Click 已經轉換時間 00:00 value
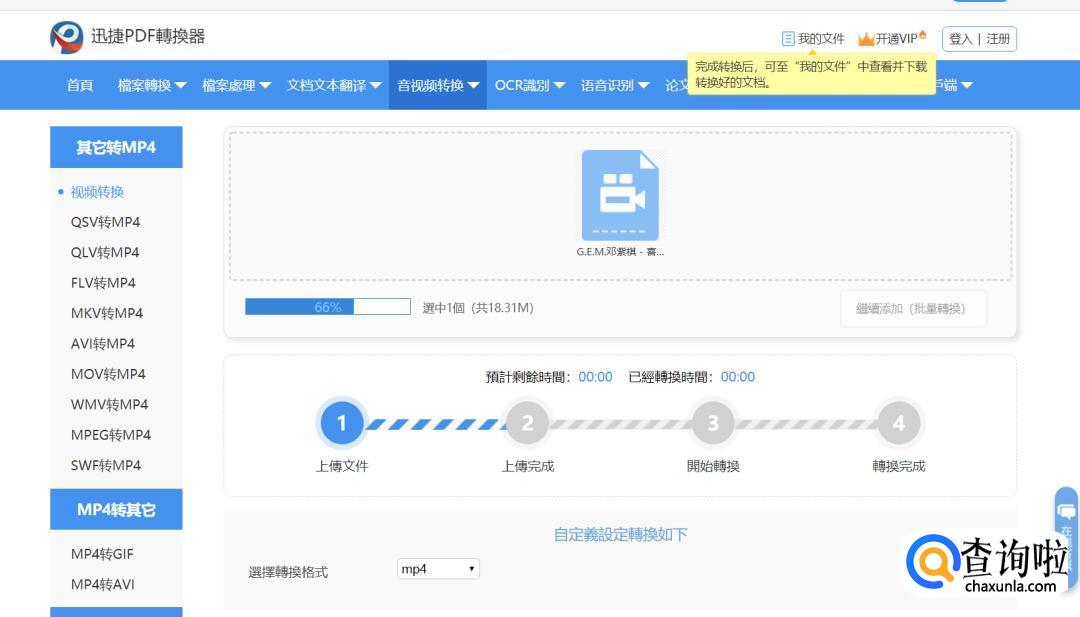The width and height of the screenshot is (1080, 617). coord(738,377)
